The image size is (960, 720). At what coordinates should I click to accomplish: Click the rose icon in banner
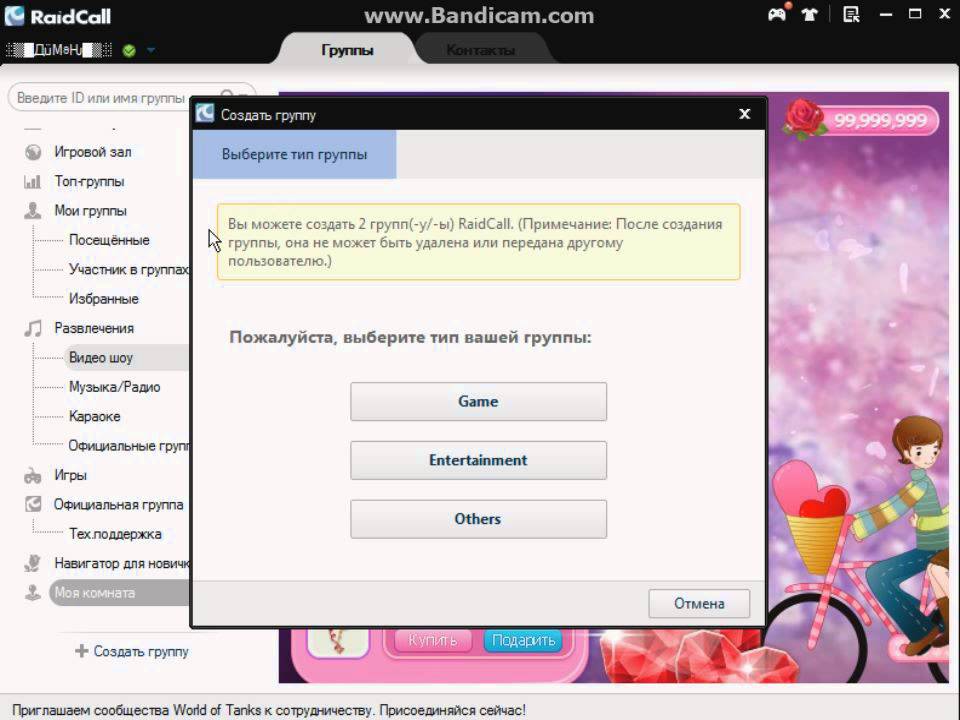(x=804, y=119)
